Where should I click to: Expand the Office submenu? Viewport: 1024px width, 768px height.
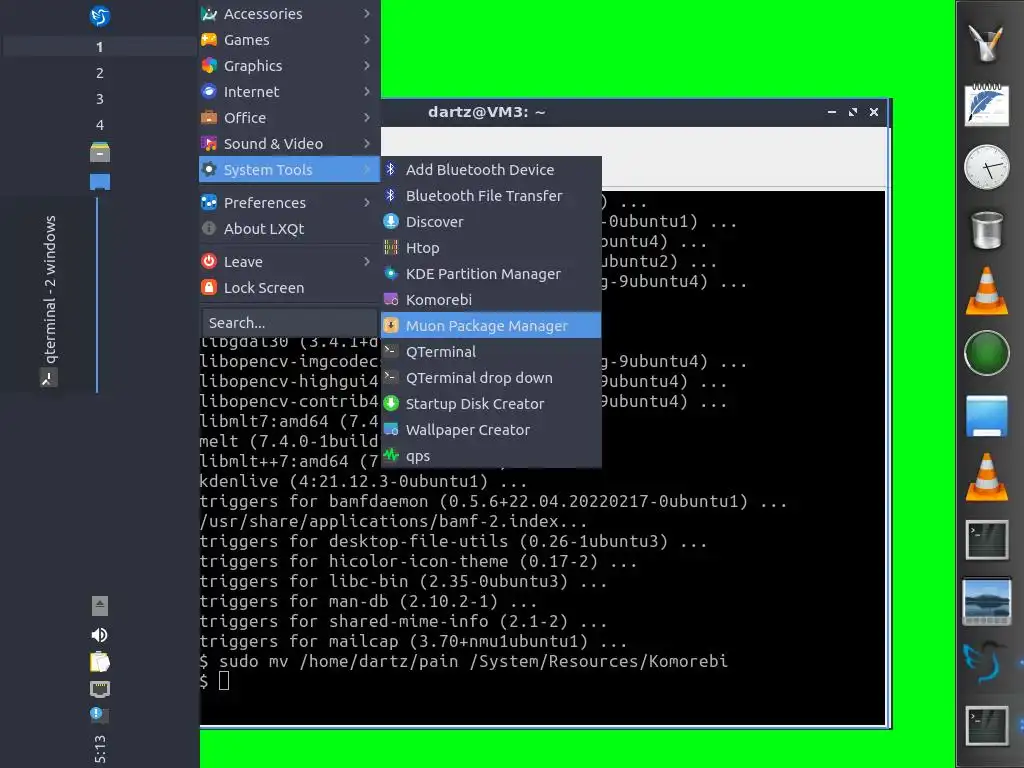289,118
